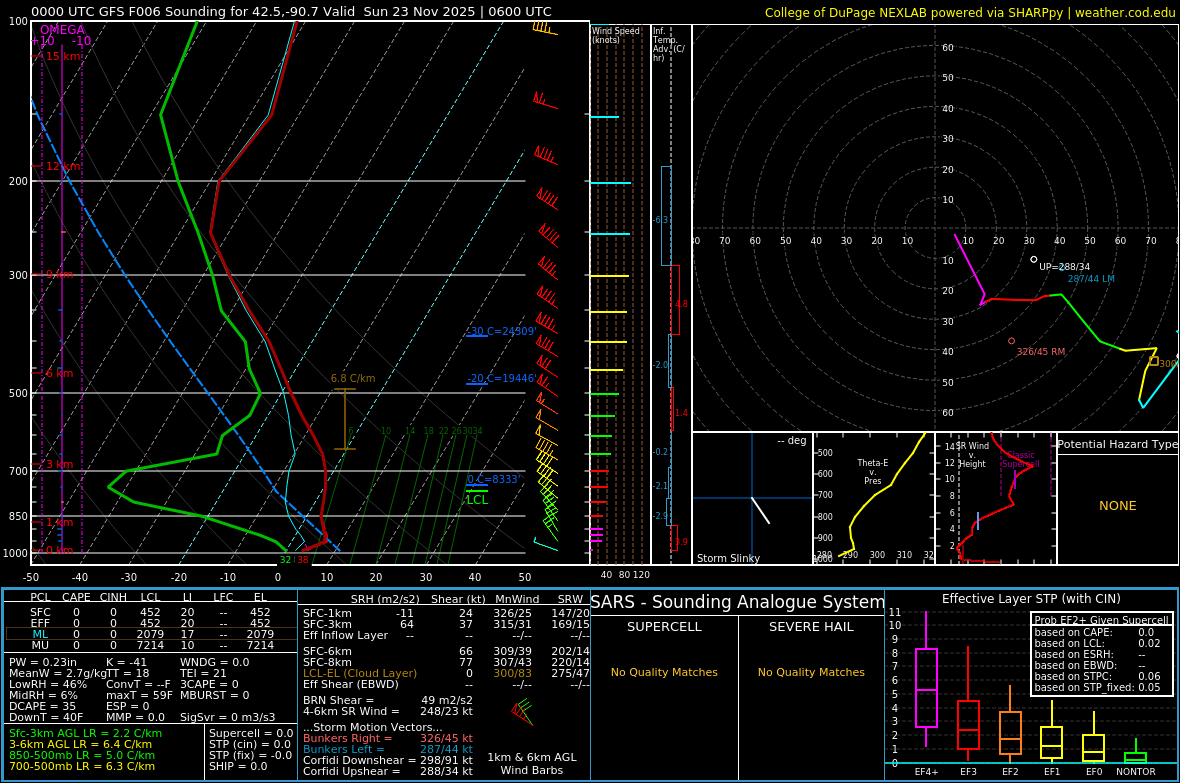Select the highlighted ML parcel row
The width and height of the screenshot is (1180, 783).
coord(151,634)
